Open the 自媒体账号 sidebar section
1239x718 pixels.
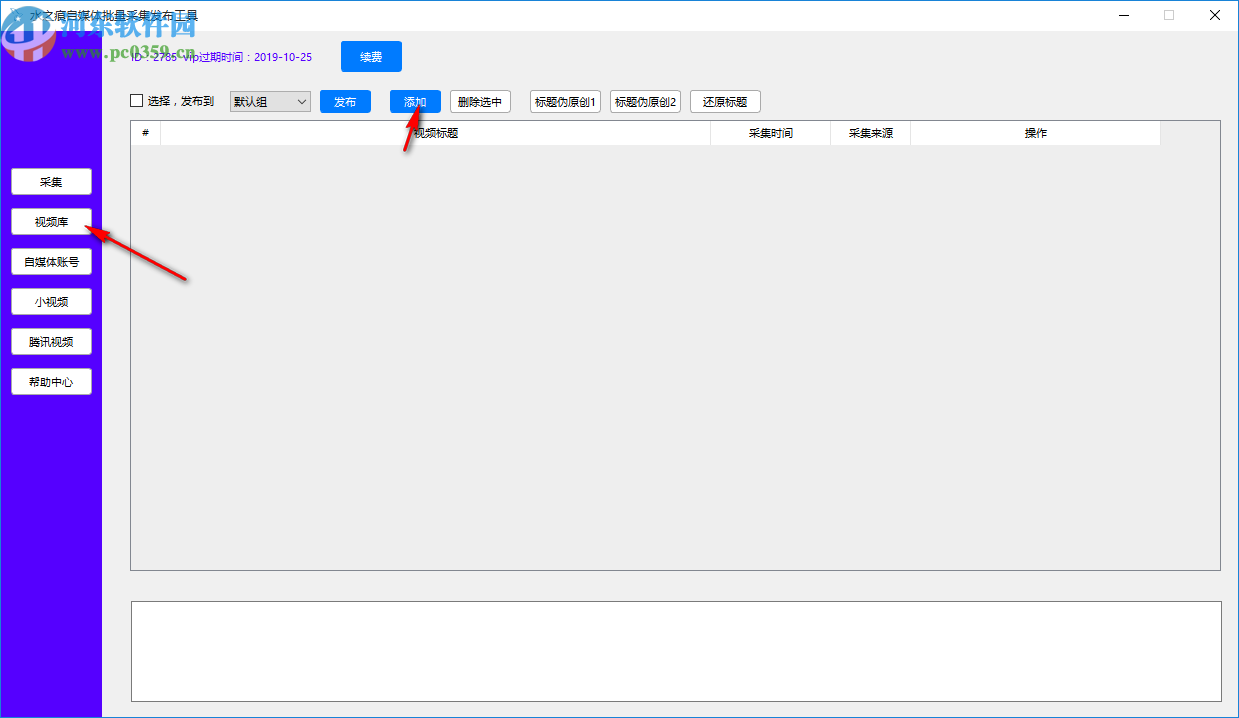coord(51,262)
